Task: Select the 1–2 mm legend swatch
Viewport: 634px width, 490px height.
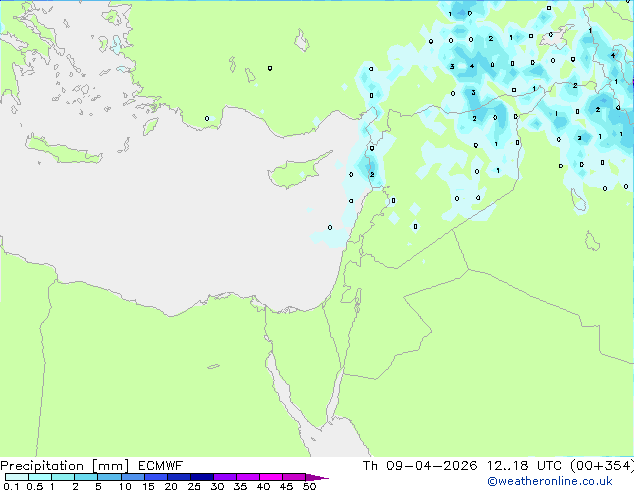Action: tap(63, 477)
